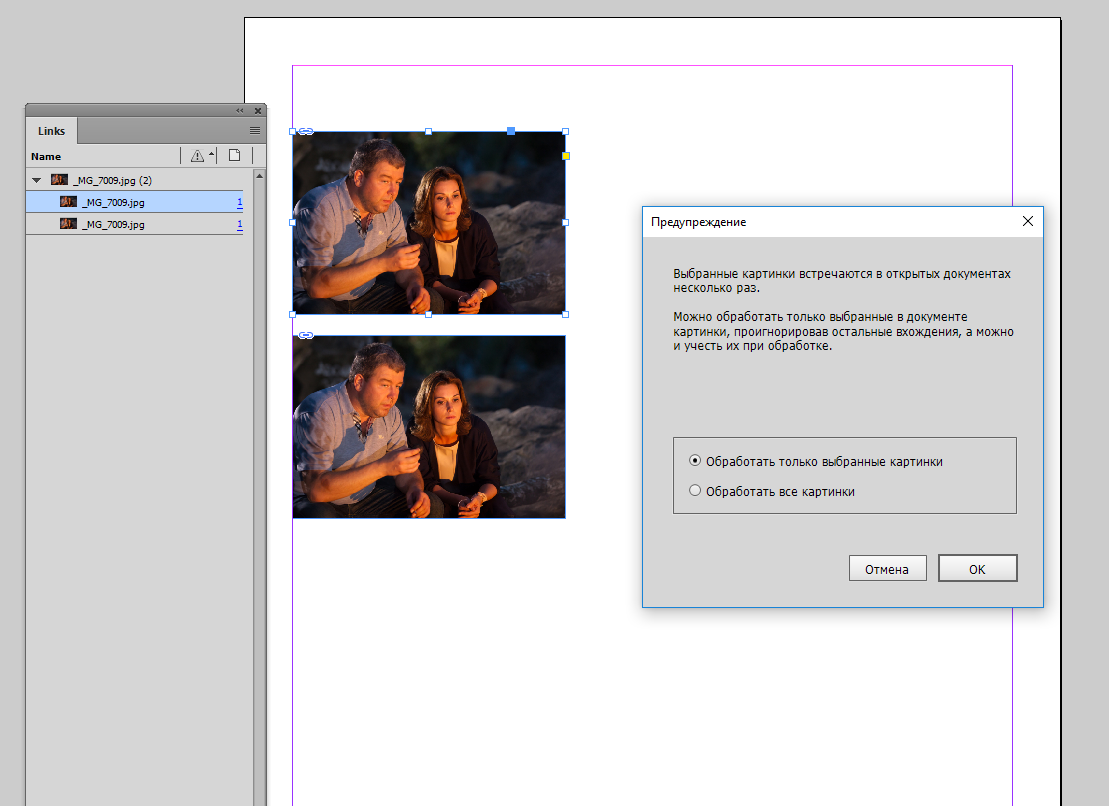Collapse the _MG_7009.jpg (2) group
Viewport: 1109px width, 806px height.
(37, 180)
